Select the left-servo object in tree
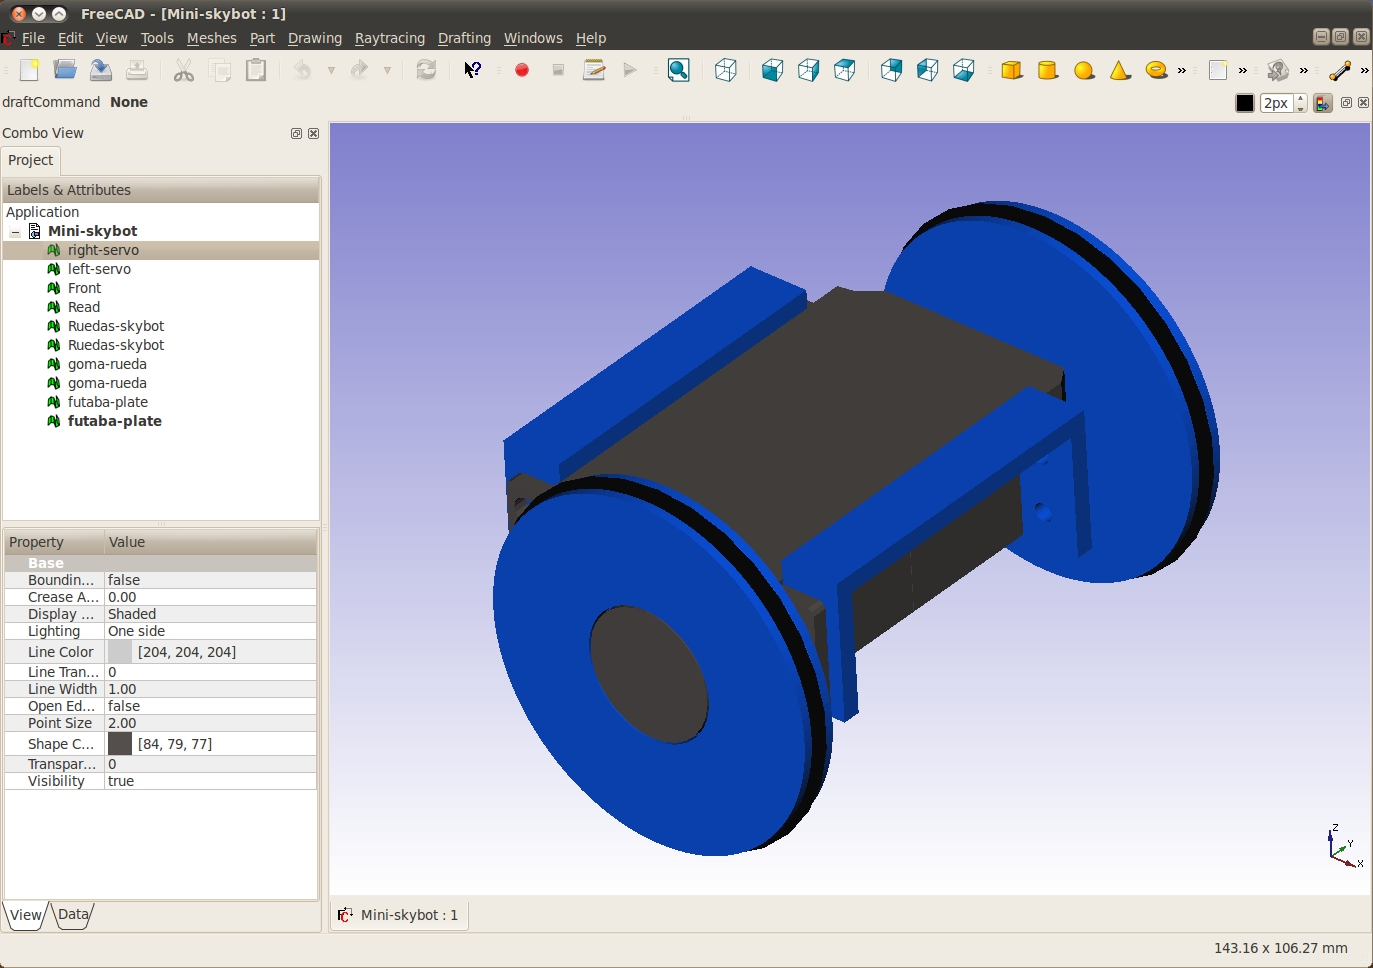The height and width of the screenshot is (968, 1373). point(99,269)
